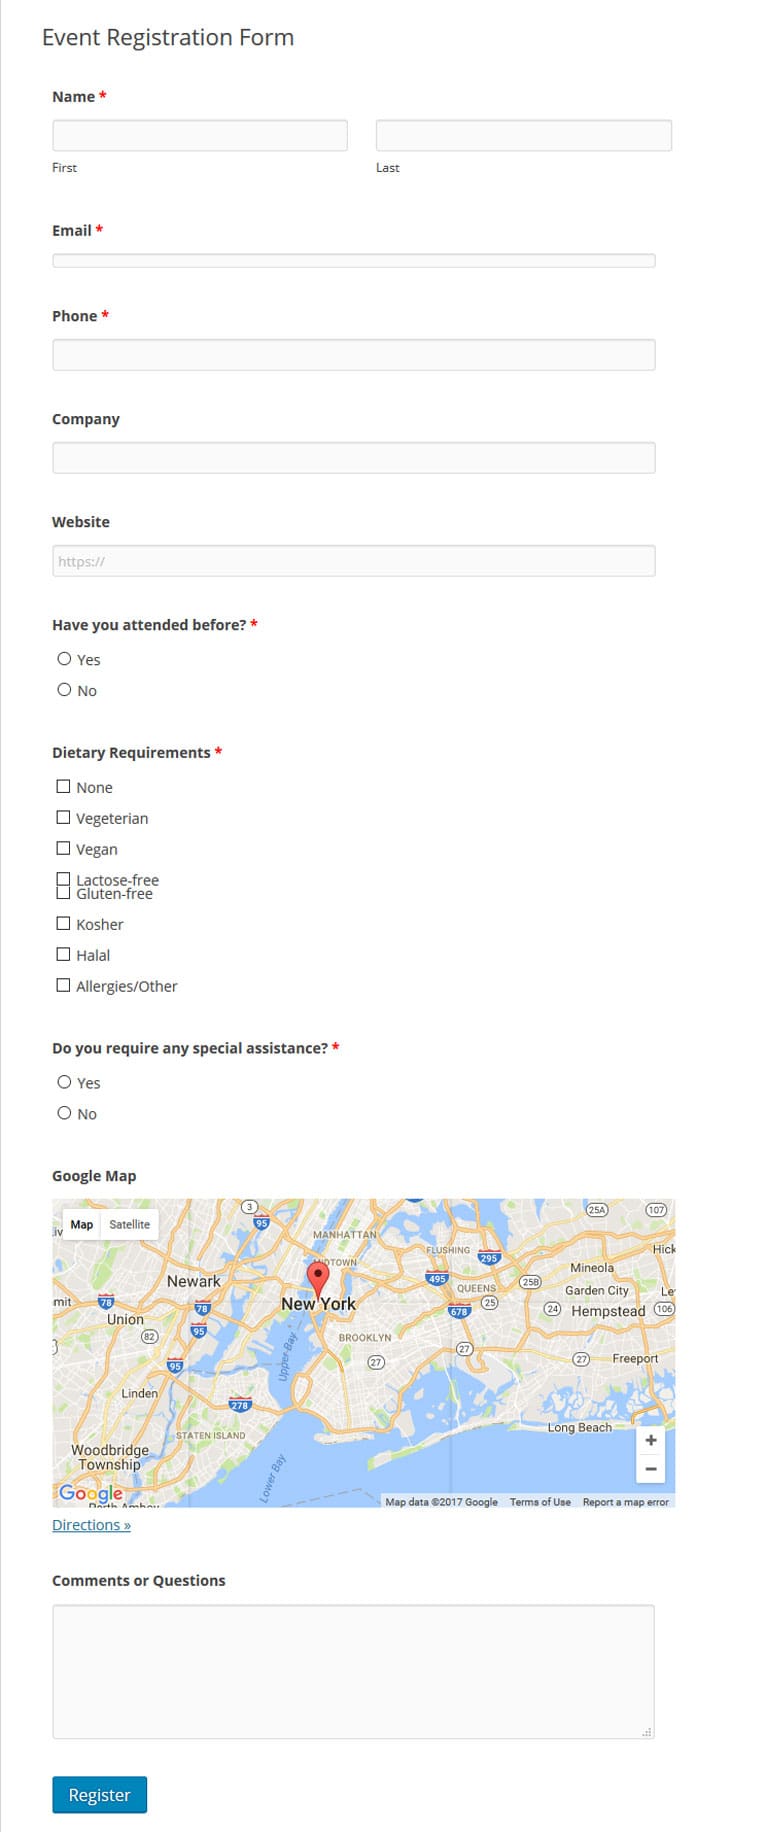Check the Allergies/Other option

pyautogui.click(x=63, y=984)
